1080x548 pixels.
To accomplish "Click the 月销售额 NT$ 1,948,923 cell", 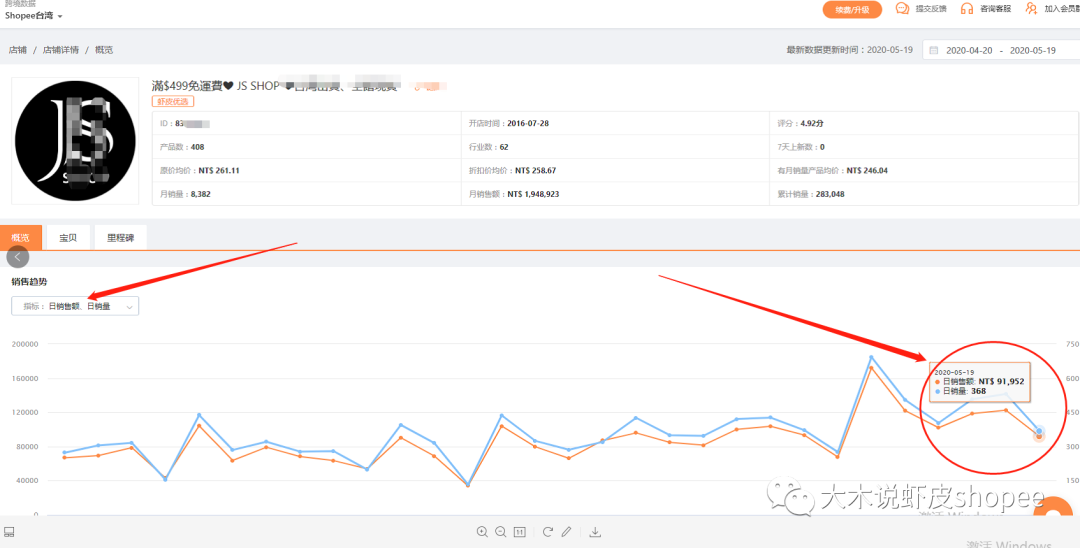I will point(615,193).
